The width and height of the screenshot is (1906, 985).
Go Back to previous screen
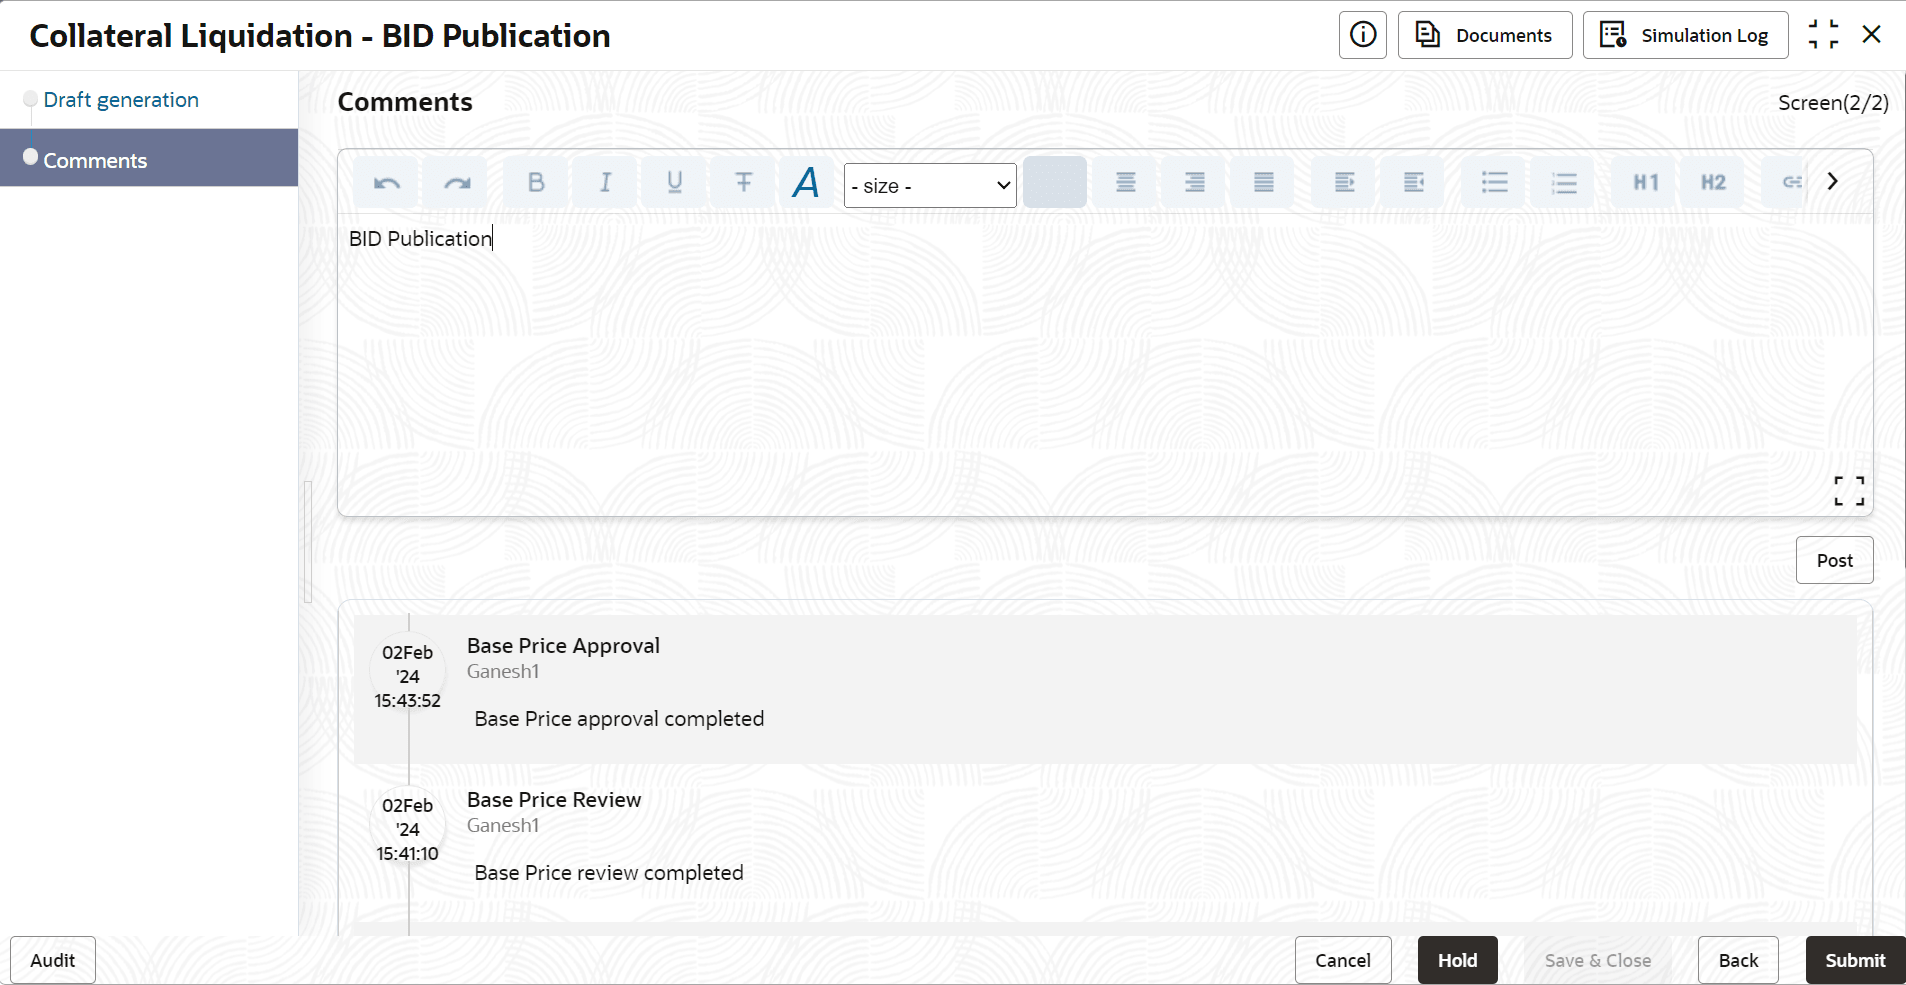[x=1738, y=960]
